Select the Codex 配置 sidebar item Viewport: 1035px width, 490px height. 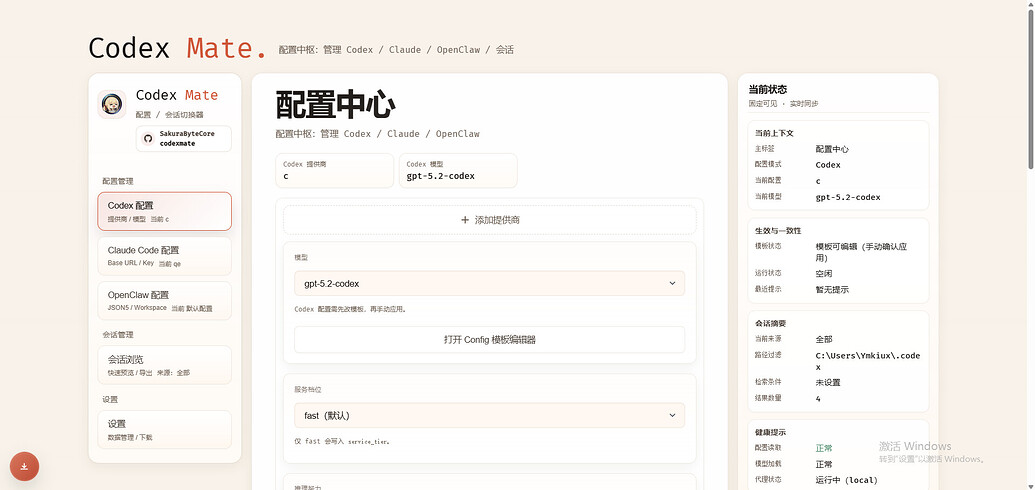pos(164,211)
